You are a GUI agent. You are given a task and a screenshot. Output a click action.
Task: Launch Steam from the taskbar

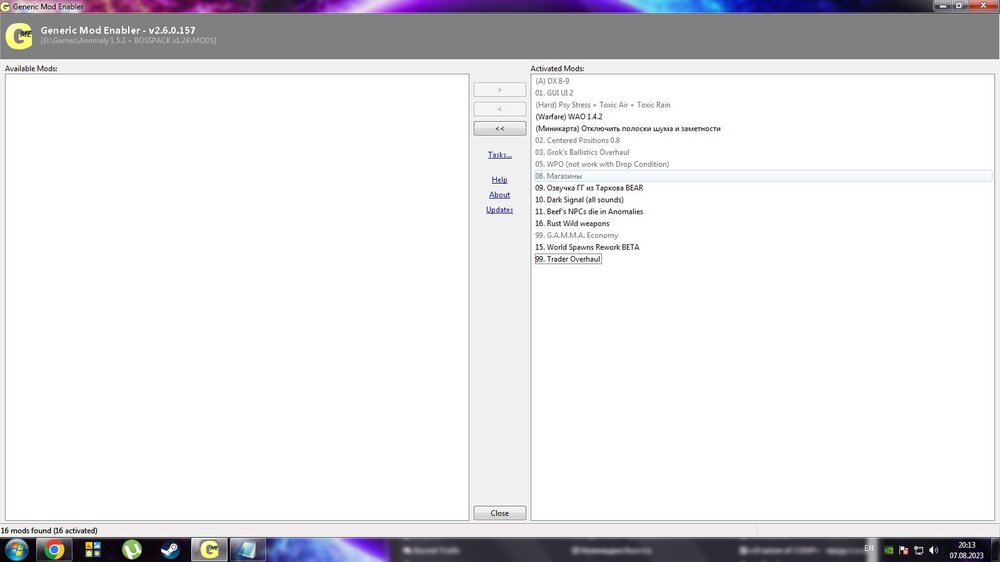[x=170, y=549]
